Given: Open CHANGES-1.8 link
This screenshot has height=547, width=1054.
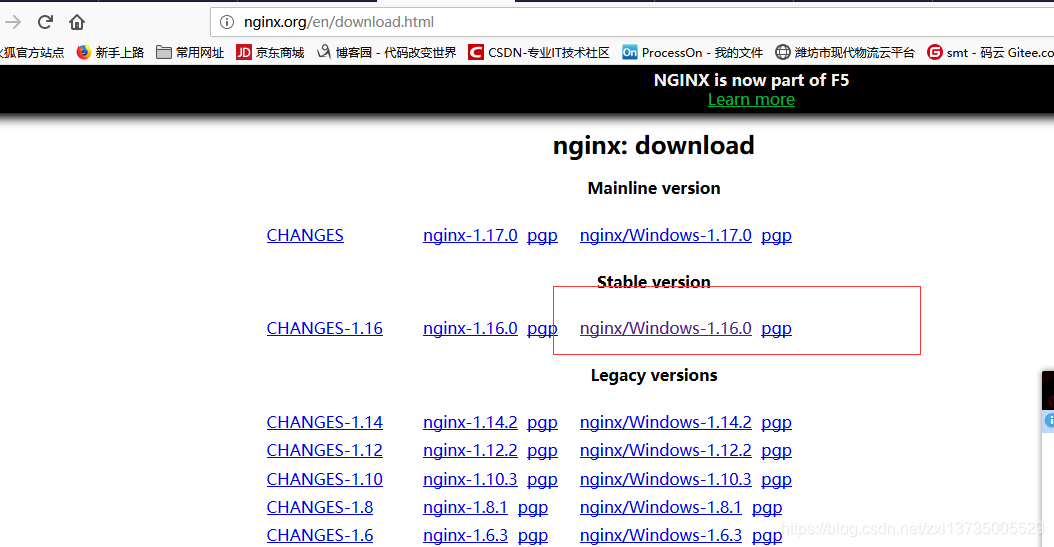Looking at the screenshot, I should [320, 507].
